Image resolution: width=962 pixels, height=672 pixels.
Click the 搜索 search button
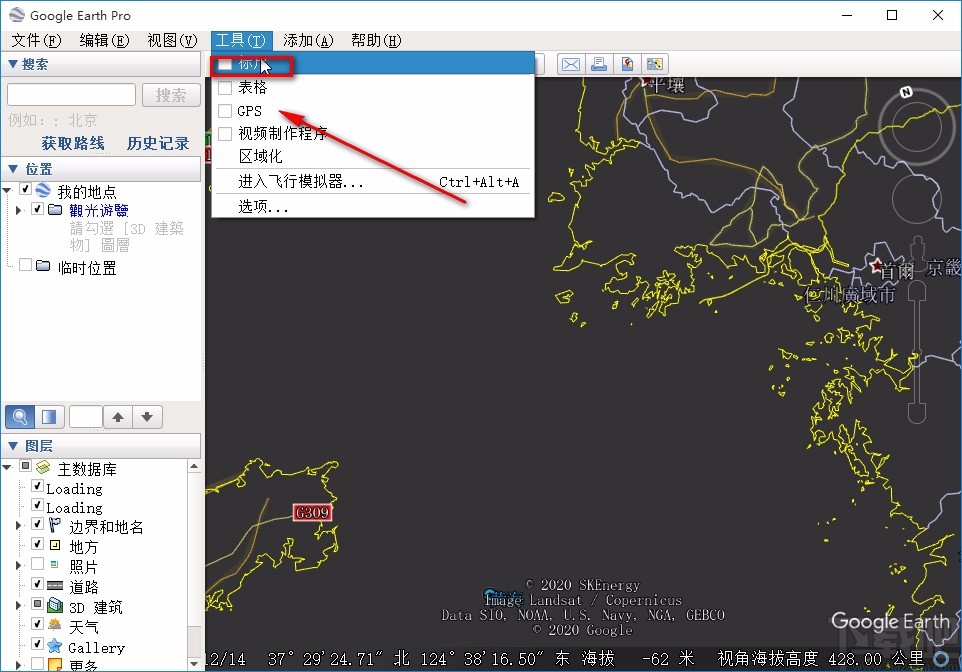click(x=171, y=95)
